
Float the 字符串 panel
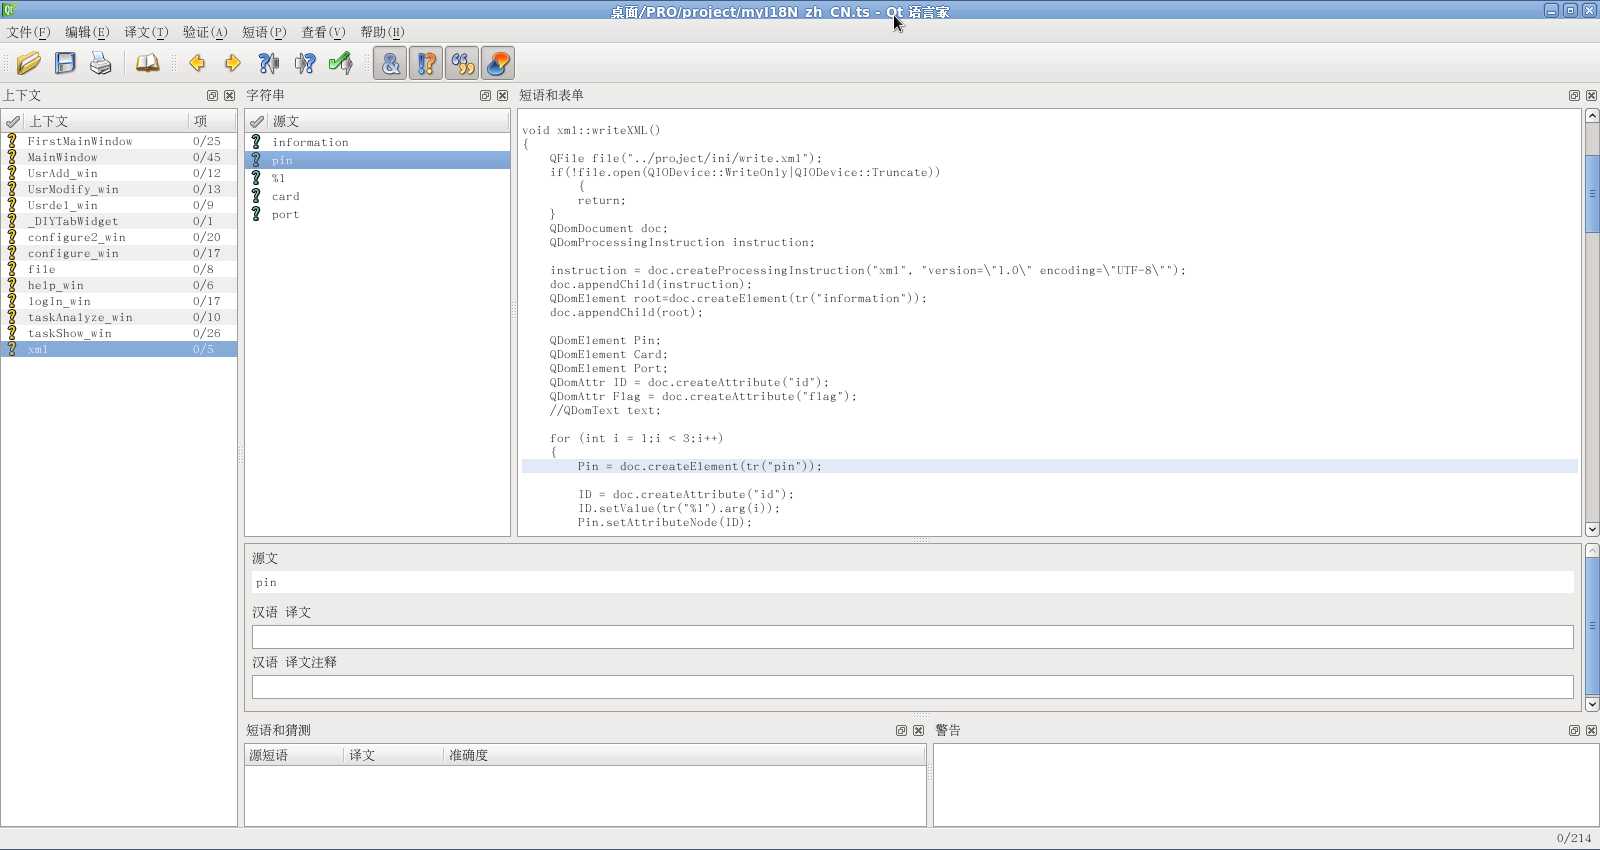485,96
